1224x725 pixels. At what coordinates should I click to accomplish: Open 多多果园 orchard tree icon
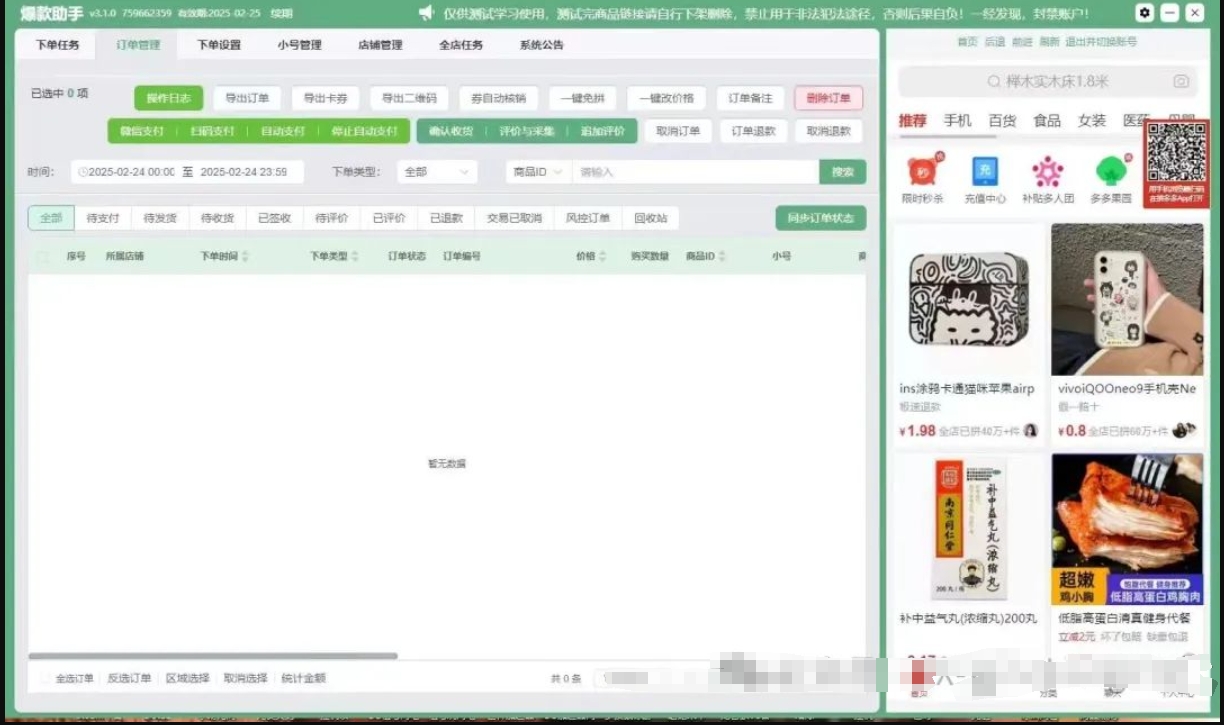(x=1110, y=171)
